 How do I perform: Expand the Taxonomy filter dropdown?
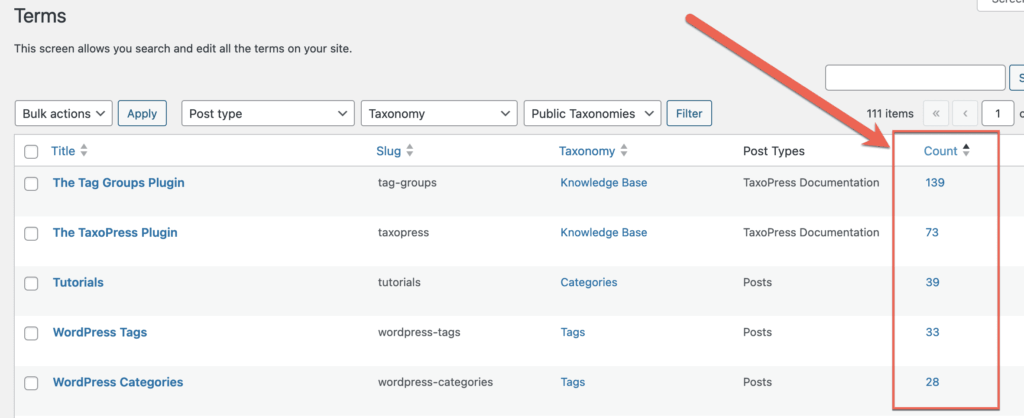(x=439, y=113)
